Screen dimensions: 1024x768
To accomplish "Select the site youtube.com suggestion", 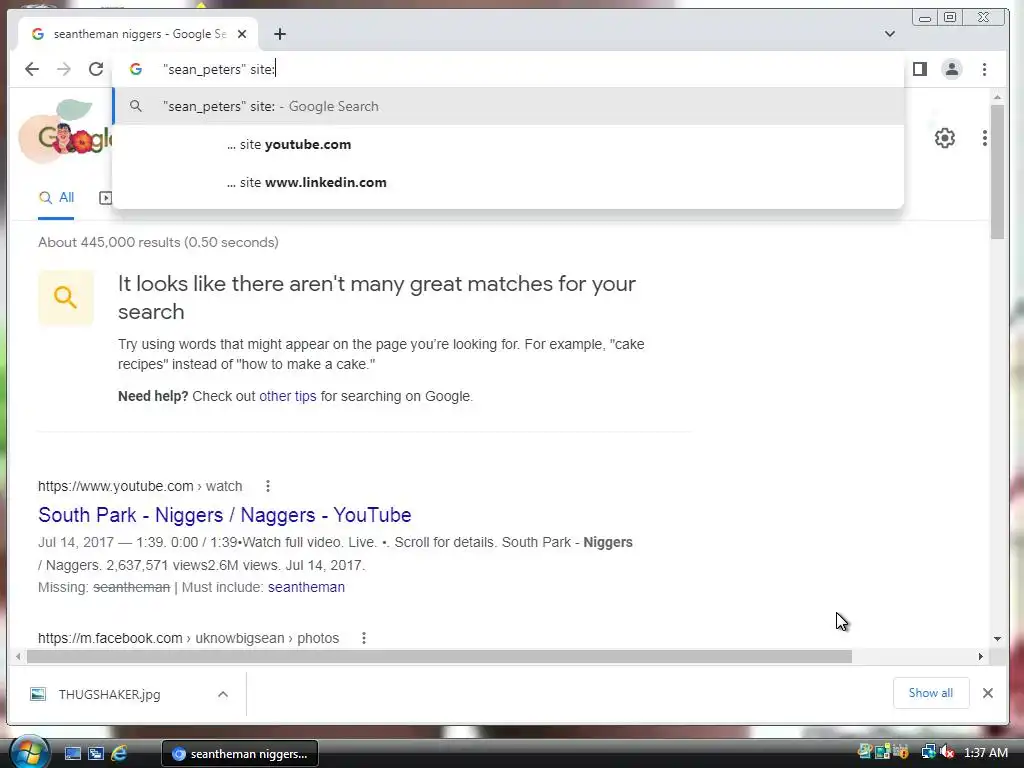I will pyautogui.click(x=508, y=144).
